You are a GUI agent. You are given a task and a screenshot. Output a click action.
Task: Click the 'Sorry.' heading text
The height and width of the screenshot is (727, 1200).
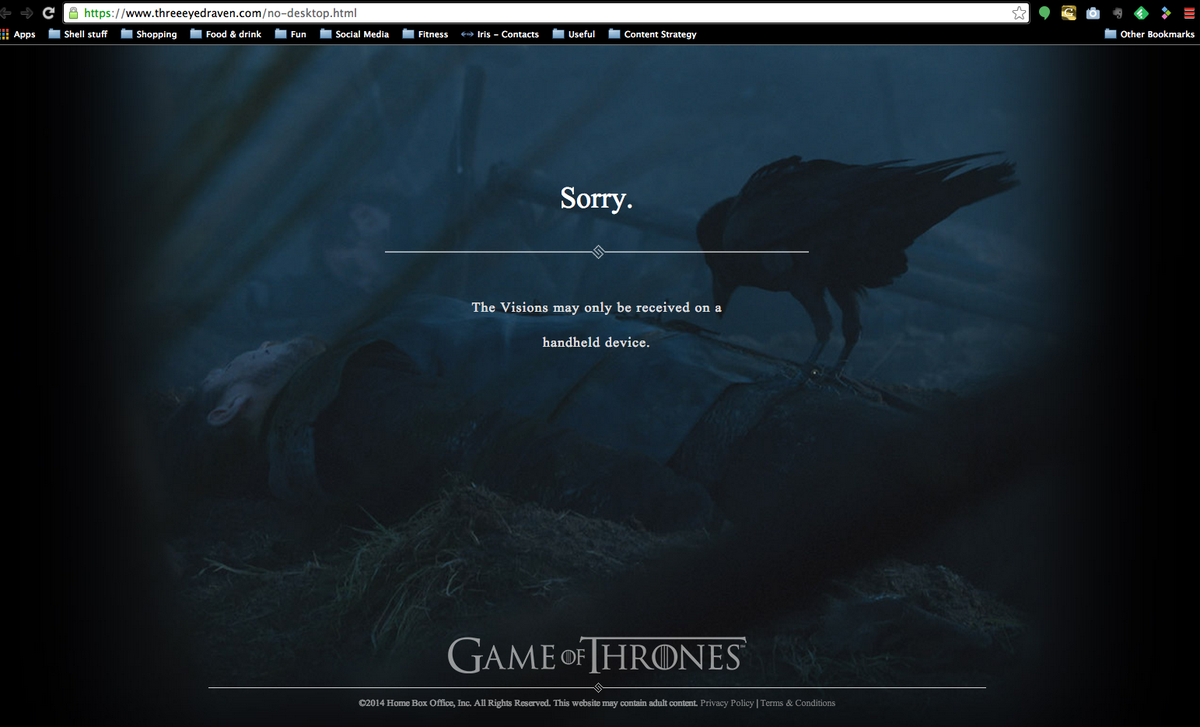click(x=596, y=198)
